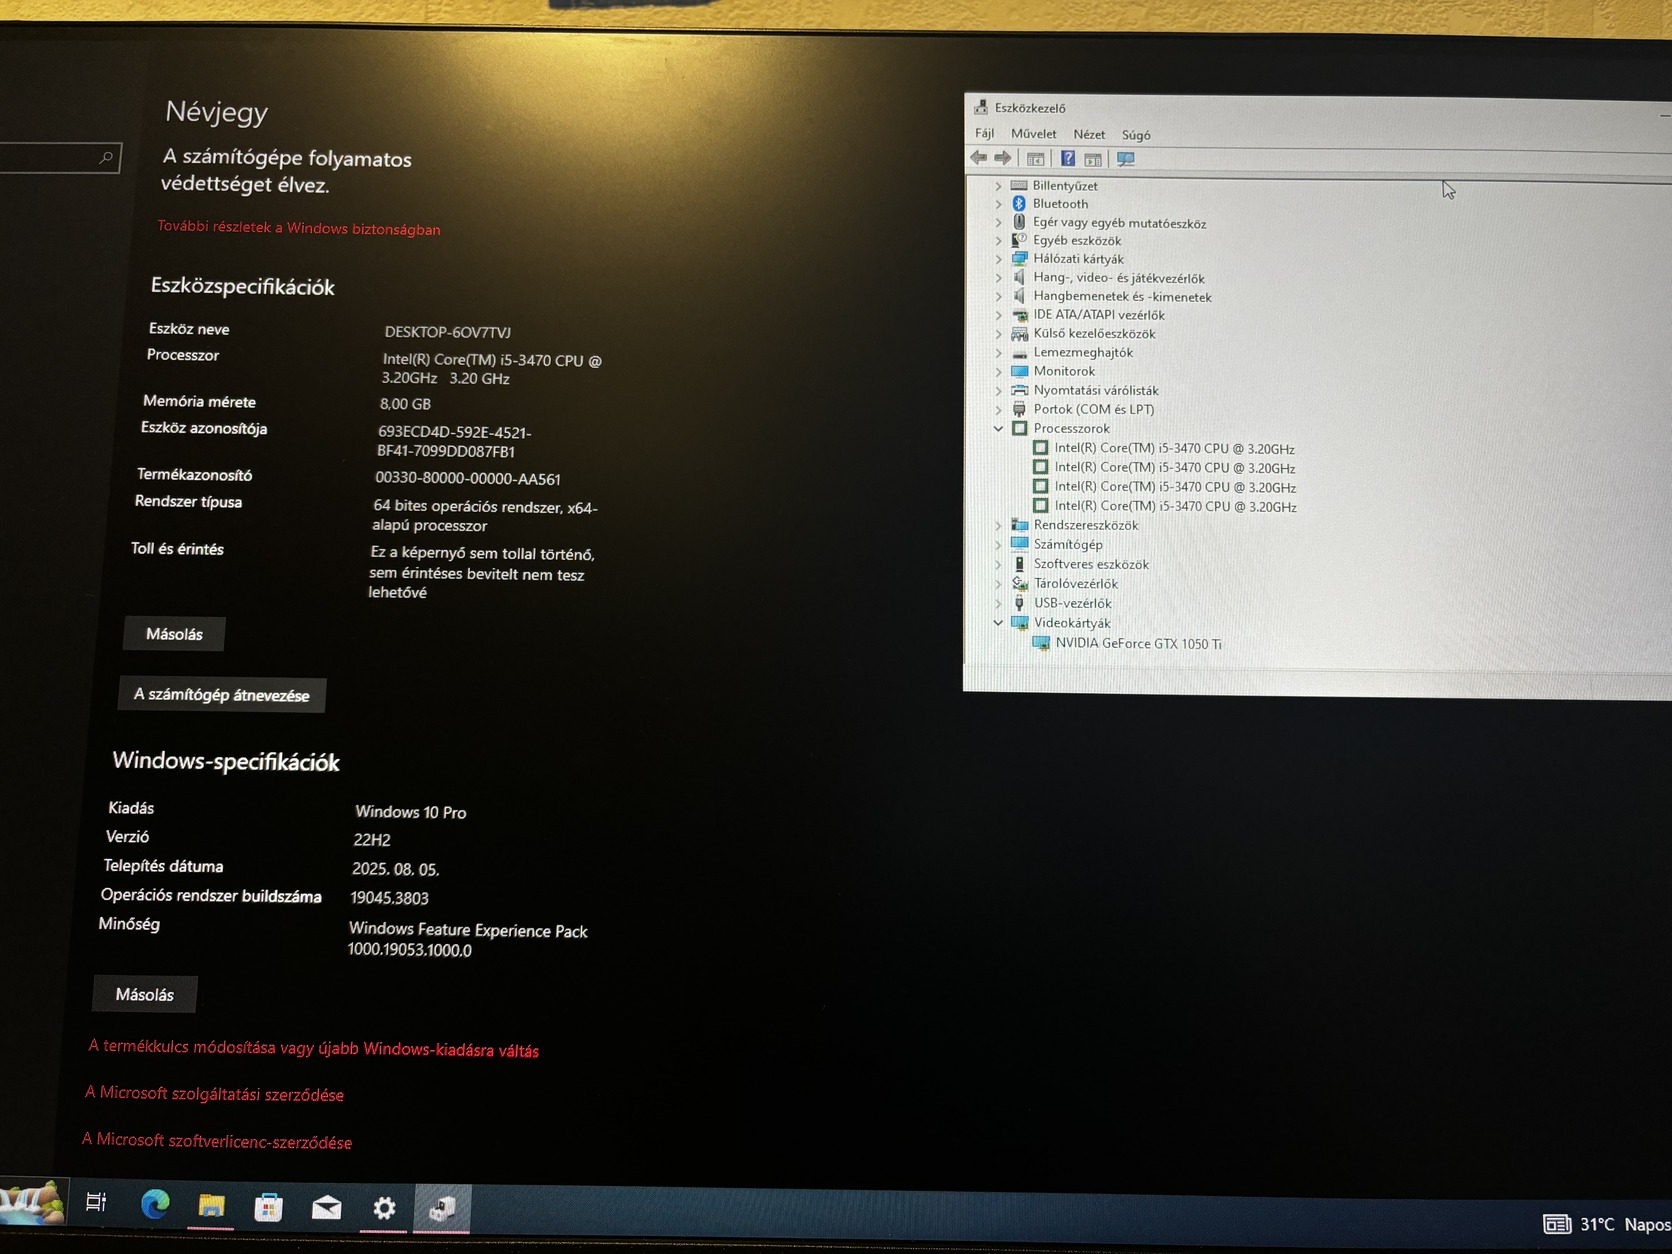Click the product ID 00330-80000-00000-AA561
The height and width of the screenshot is (1254, 1672).
pyautogui.click(x=468, y=479)
